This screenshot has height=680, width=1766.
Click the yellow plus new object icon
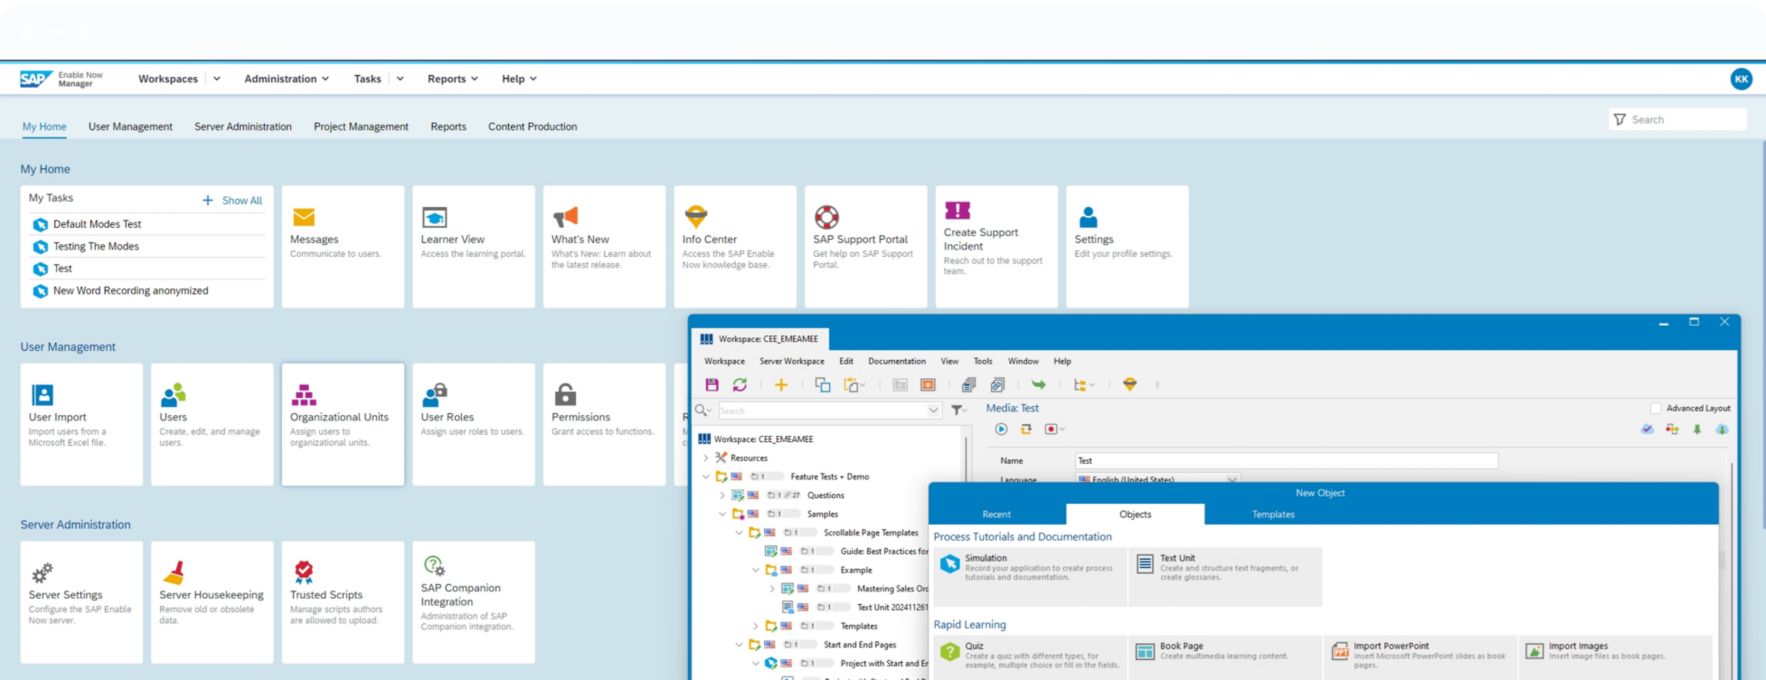781,385
